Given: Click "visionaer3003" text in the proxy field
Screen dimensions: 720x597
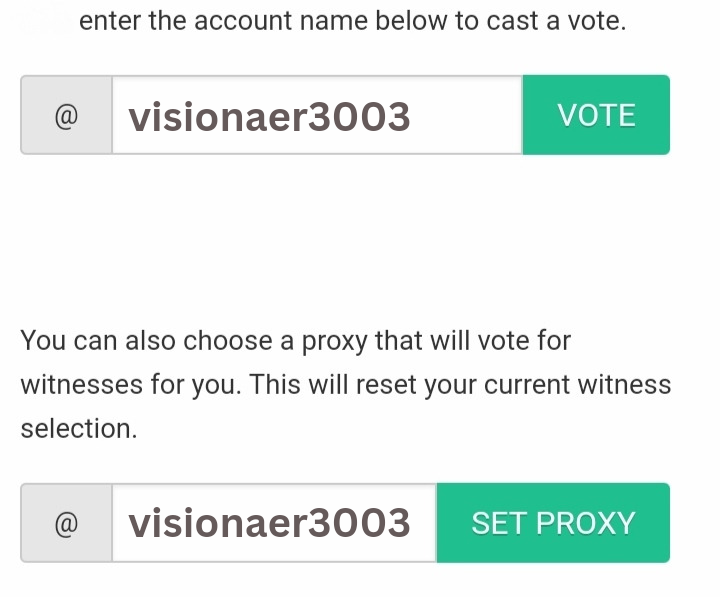Looking at the screenshot, I should pos(269,524).
